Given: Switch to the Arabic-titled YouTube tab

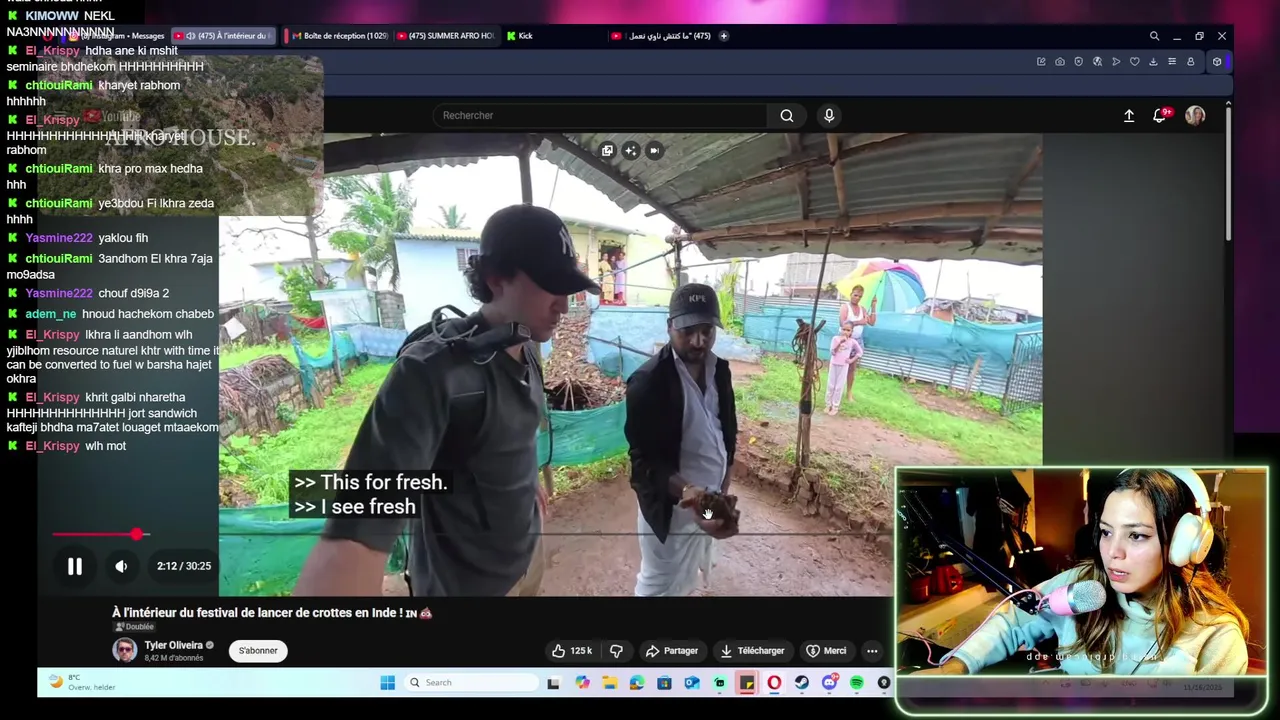Looking at the screenshot, I should pyautogui.click(x=661, y=36).
